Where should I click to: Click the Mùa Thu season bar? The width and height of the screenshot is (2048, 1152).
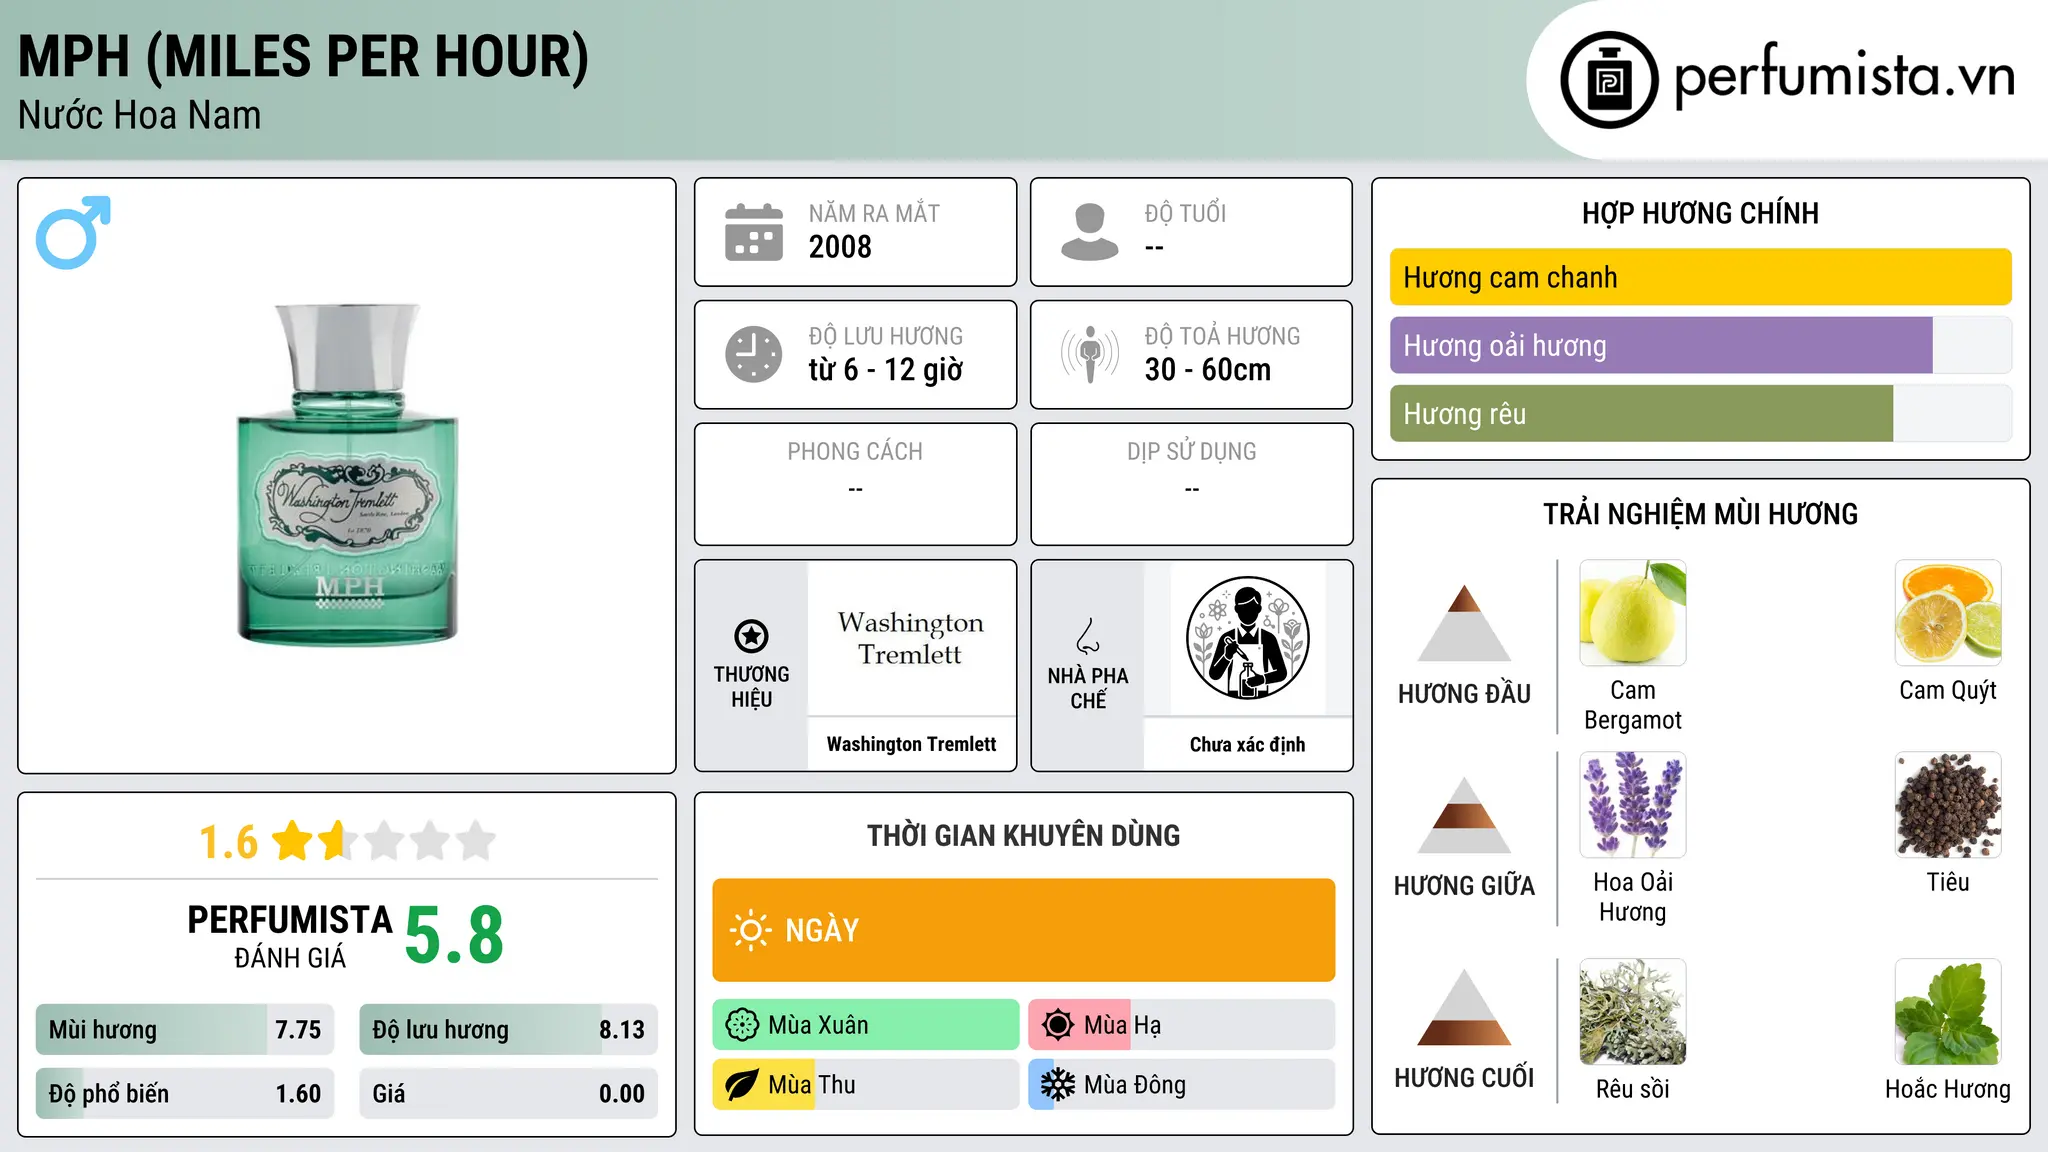(866, 1085)
